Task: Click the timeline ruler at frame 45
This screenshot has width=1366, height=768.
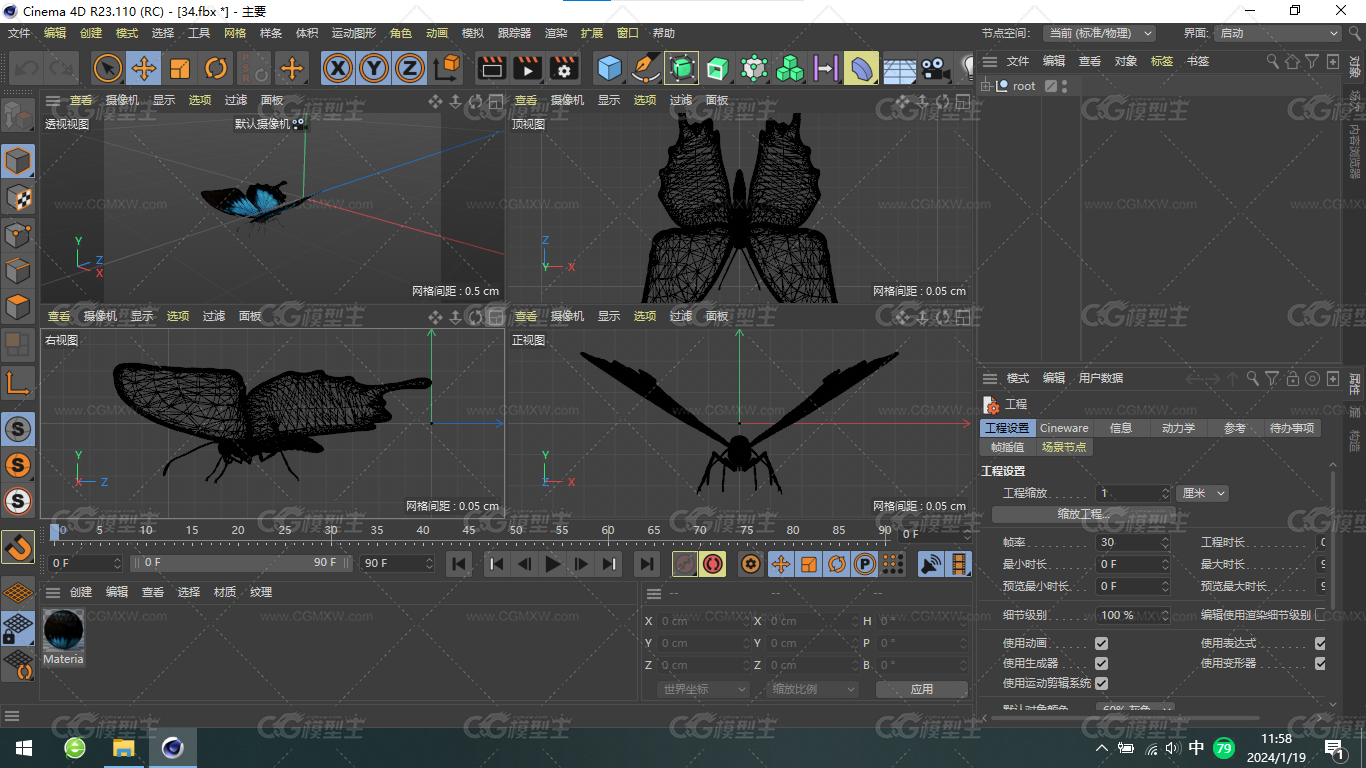Action: pos(469,530)
